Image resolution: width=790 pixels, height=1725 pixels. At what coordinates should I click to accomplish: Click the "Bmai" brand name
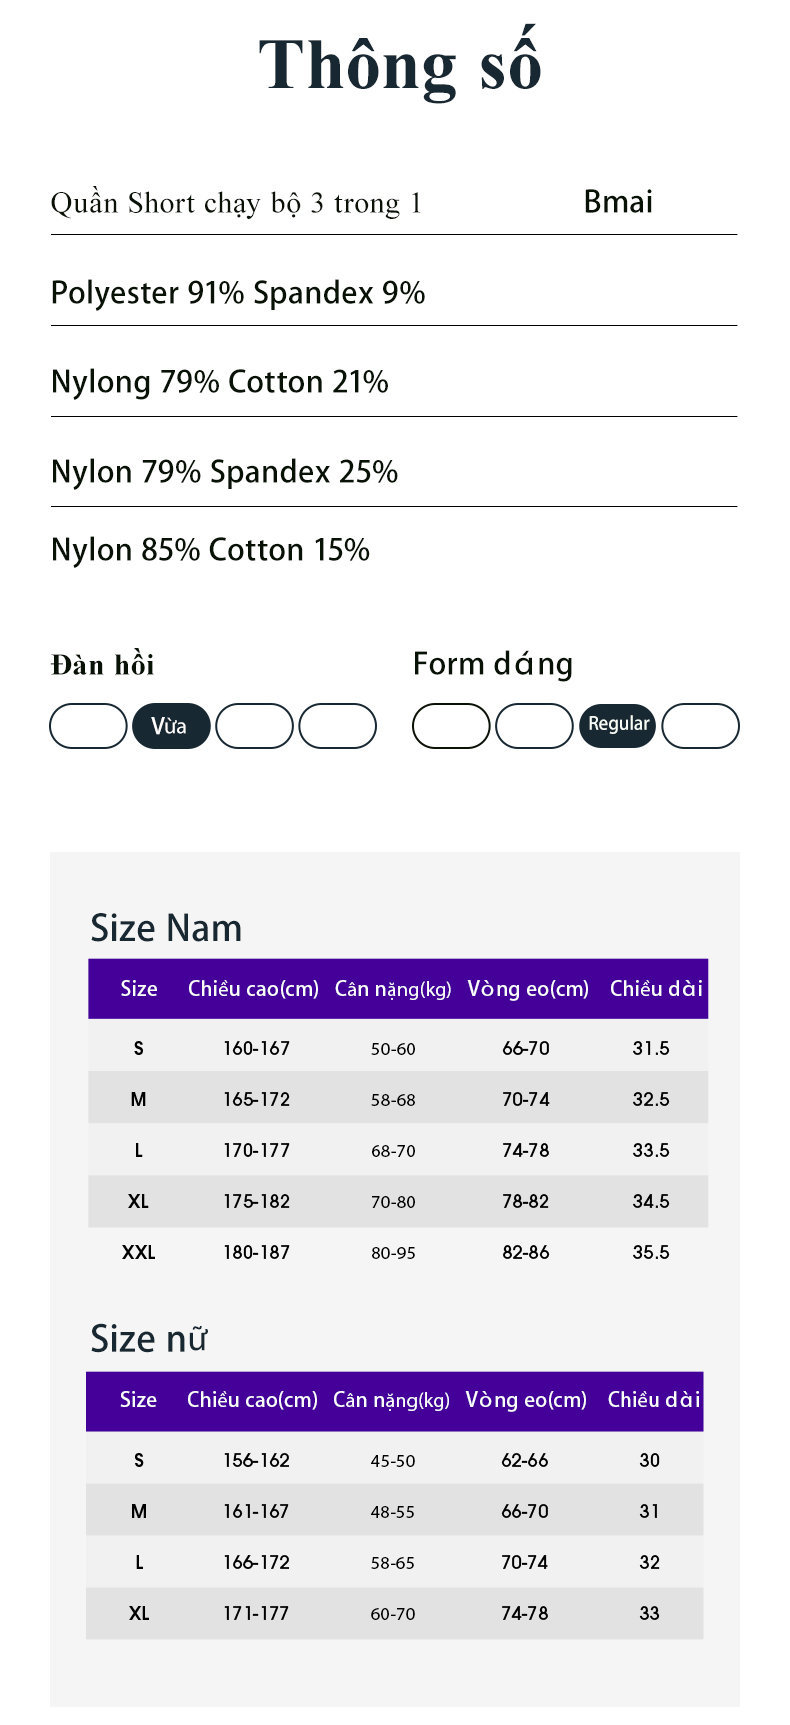(x=618, y=202)
